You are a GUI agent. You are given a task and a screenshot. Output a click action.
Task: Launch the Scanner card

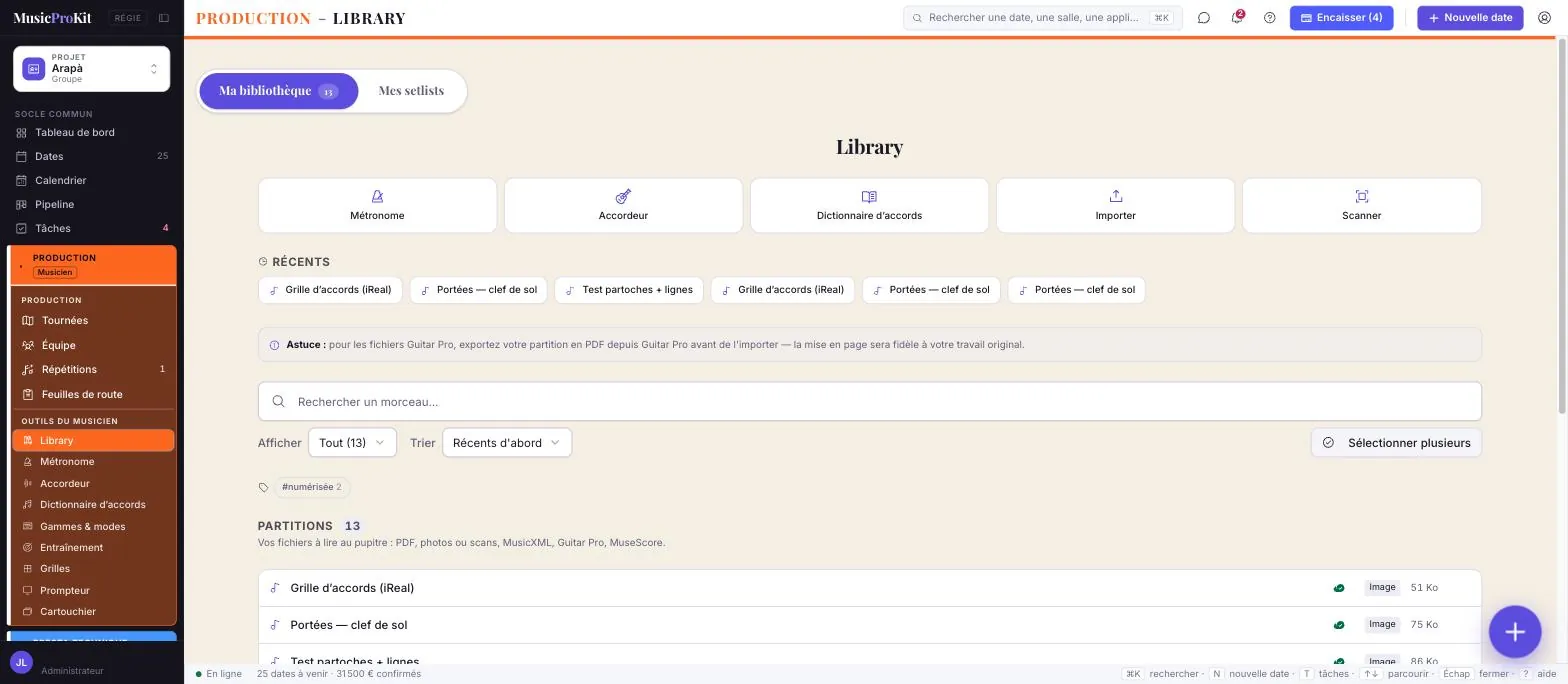pyautogui.click(x=1361, y=205)
